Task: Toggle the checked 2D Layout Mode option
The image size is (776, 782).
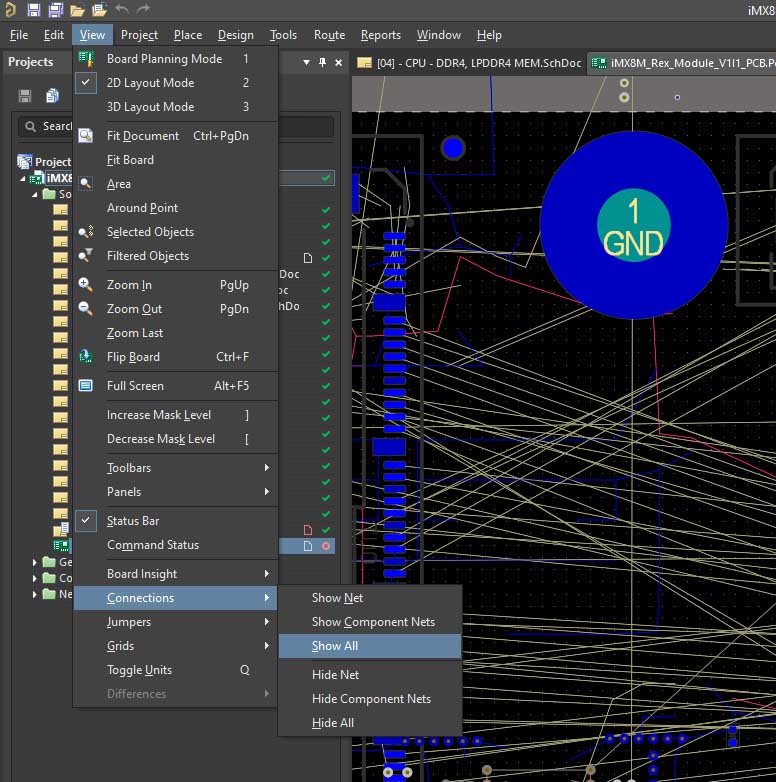Action: (150, 83)
